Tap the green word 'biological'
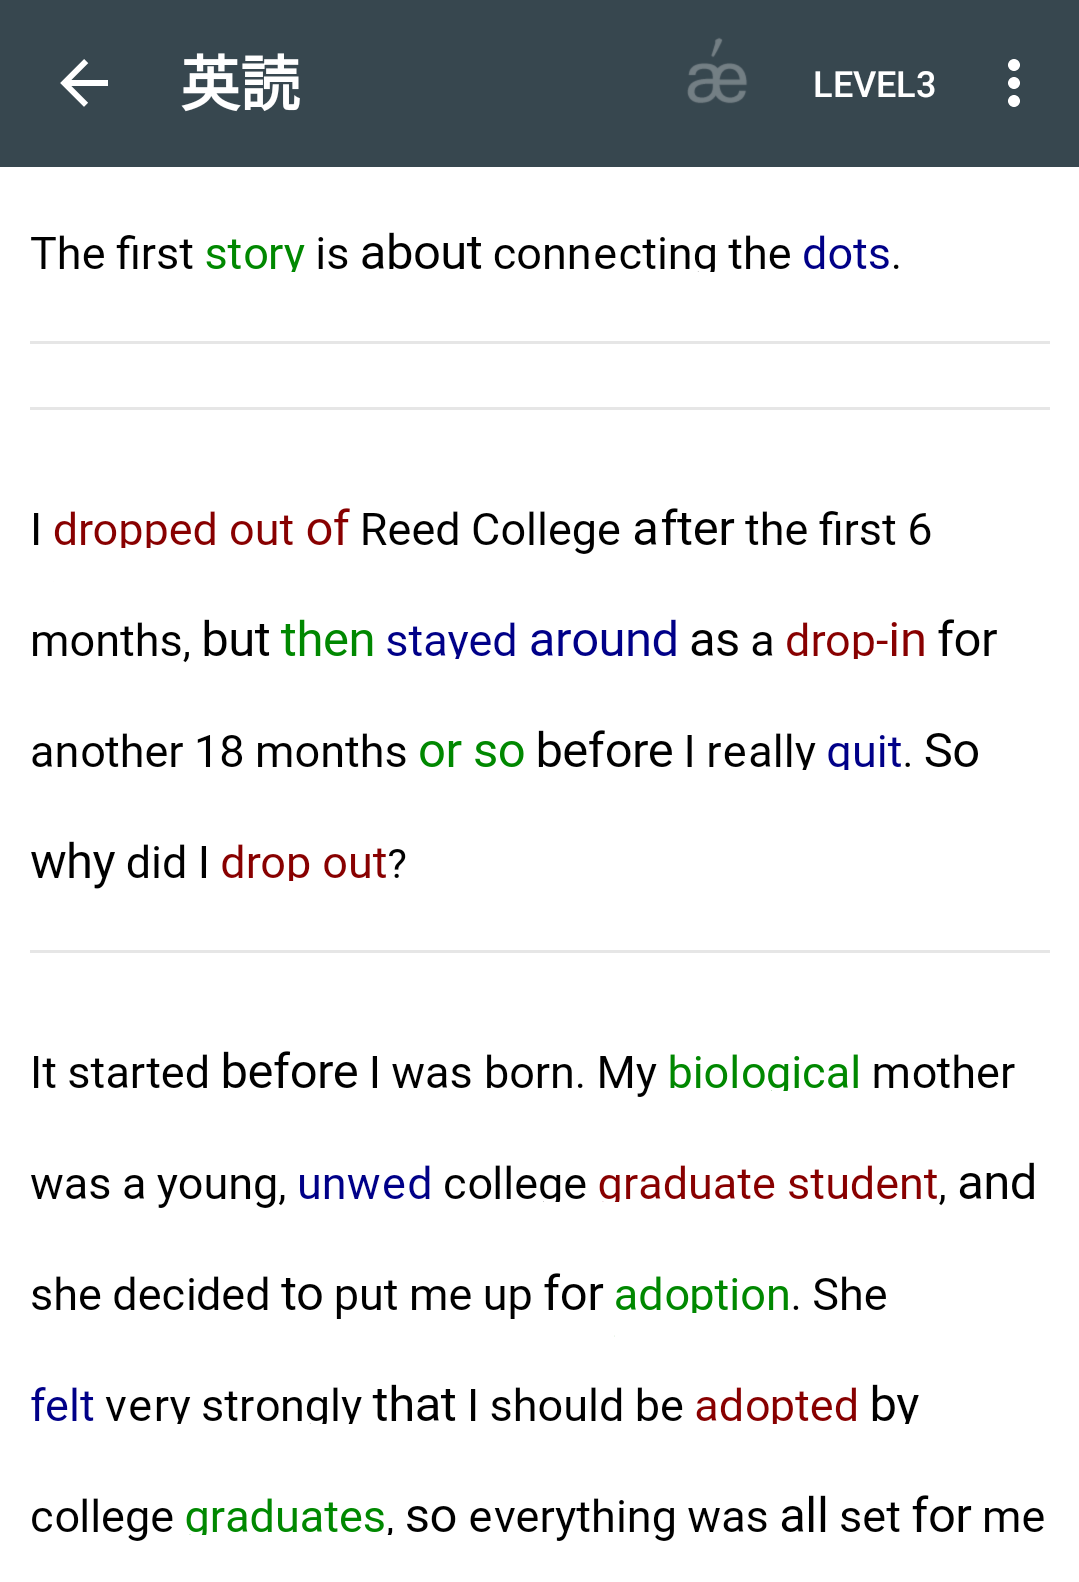 pos(764,1073)
